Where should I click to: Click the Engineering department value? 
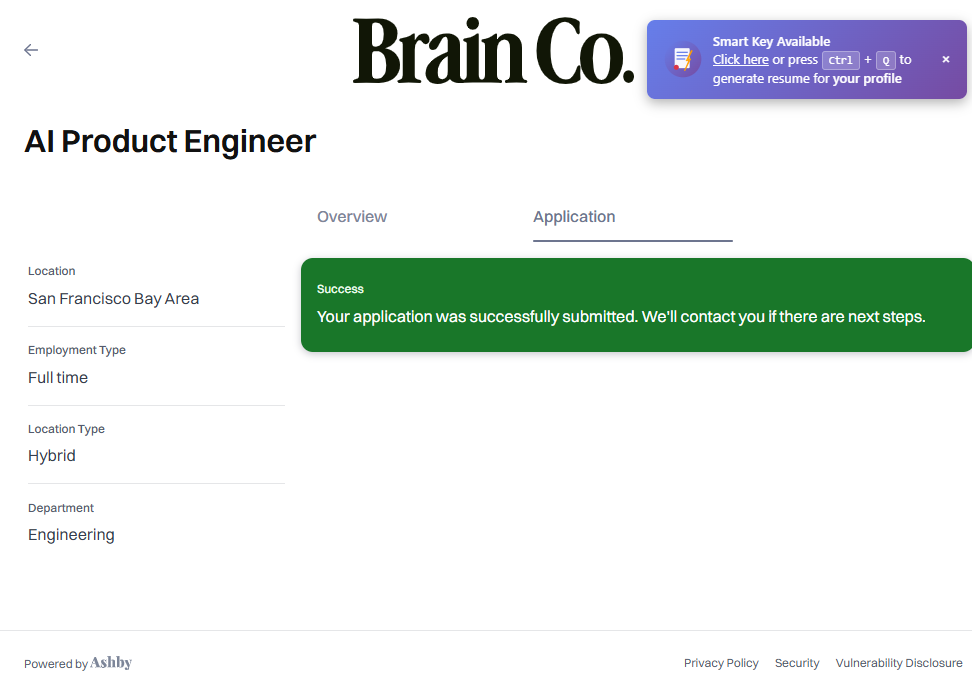point(71,535)
